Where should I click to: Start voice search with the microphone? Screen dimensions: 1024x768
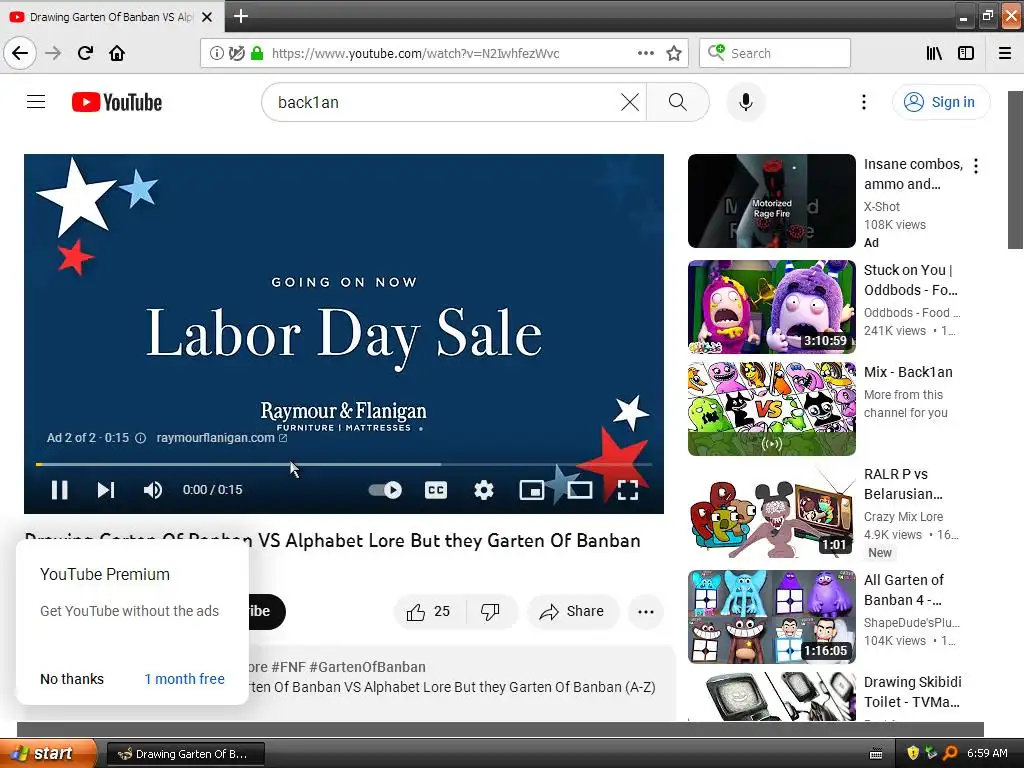745,102
